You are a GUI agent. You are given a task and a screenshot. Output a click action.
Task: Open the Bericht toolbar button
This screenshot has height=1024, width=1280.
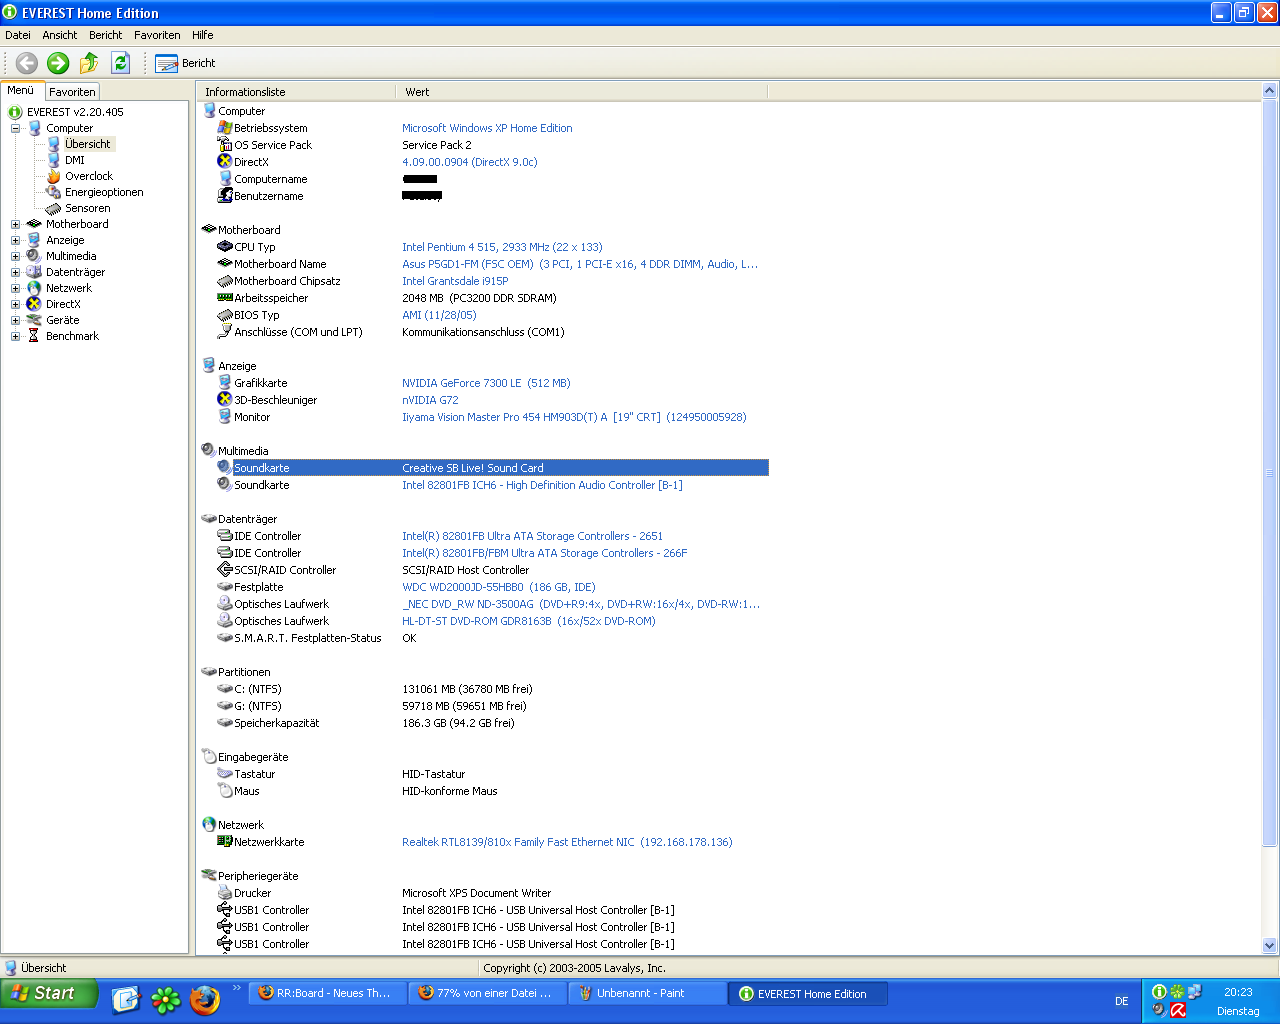(186, 63)
